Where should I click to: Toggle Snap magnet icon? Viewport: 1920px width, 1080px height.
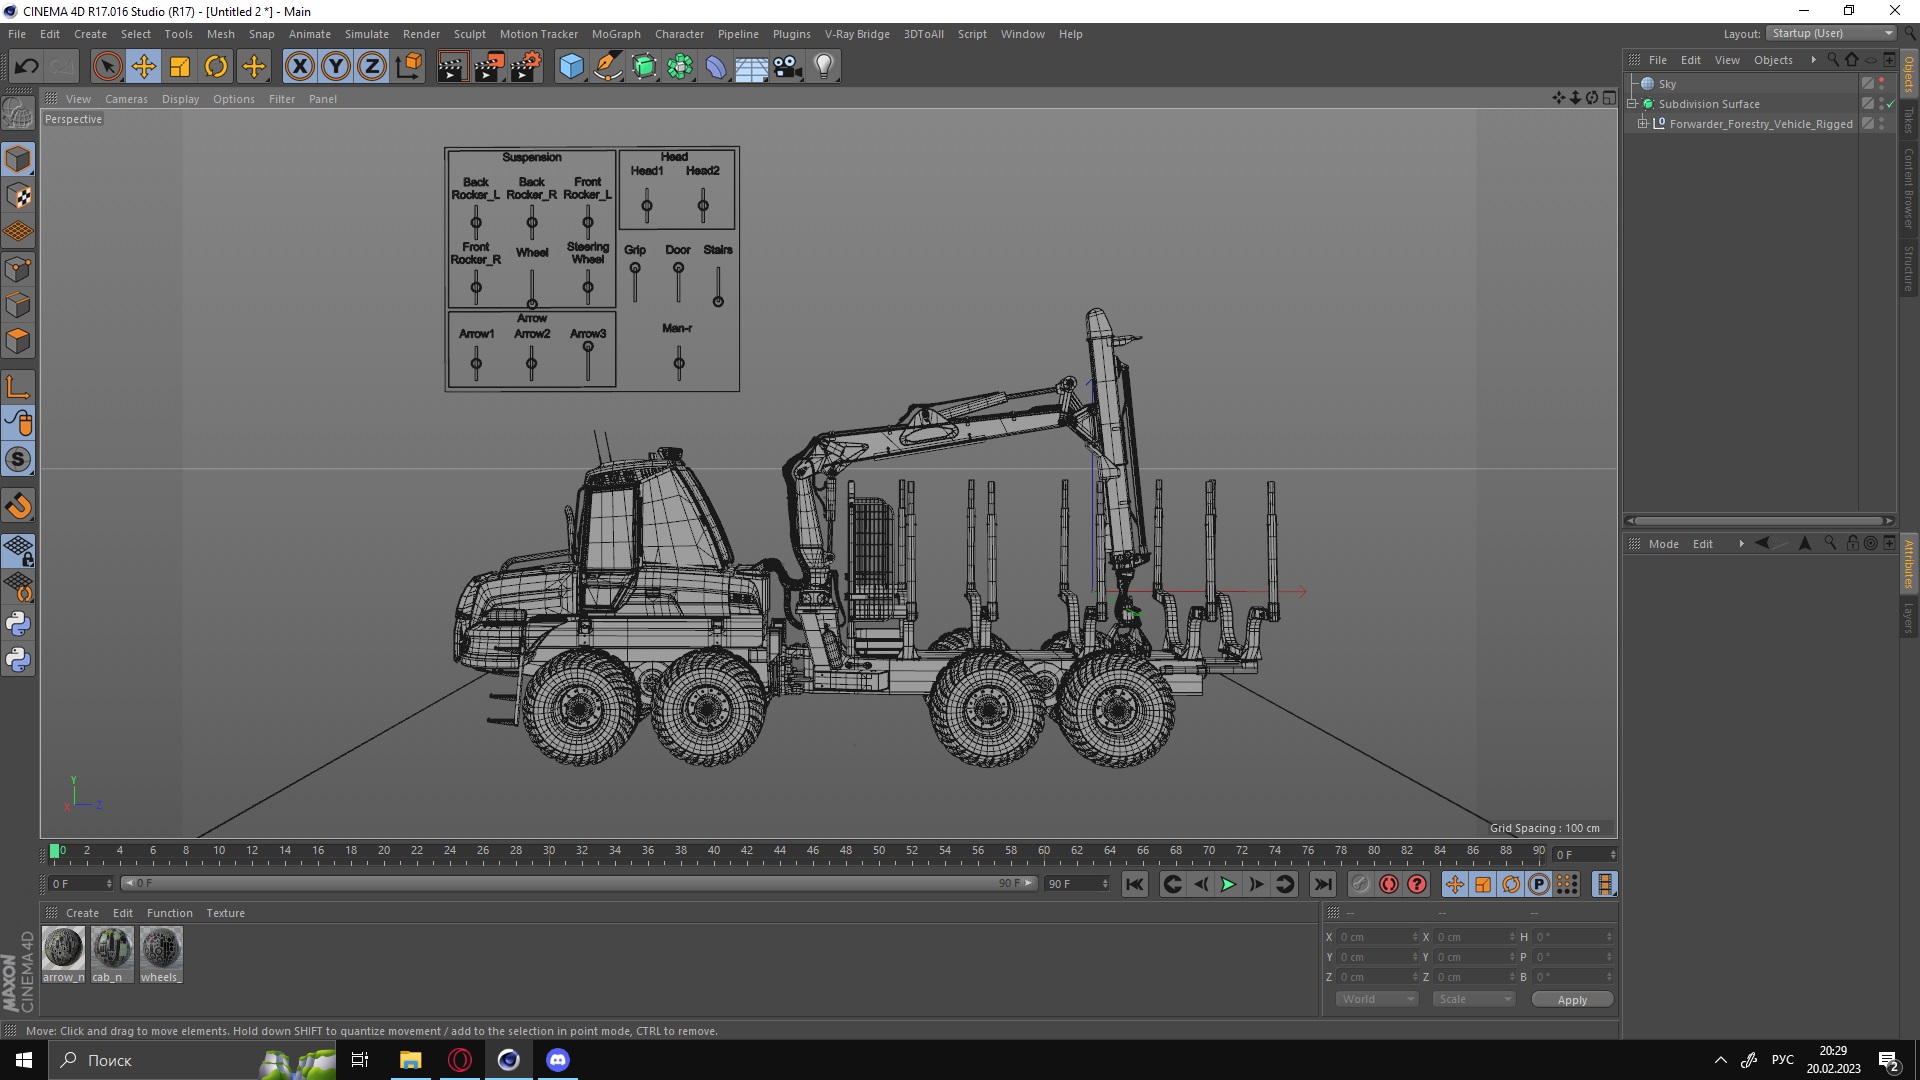coord(18,506)
